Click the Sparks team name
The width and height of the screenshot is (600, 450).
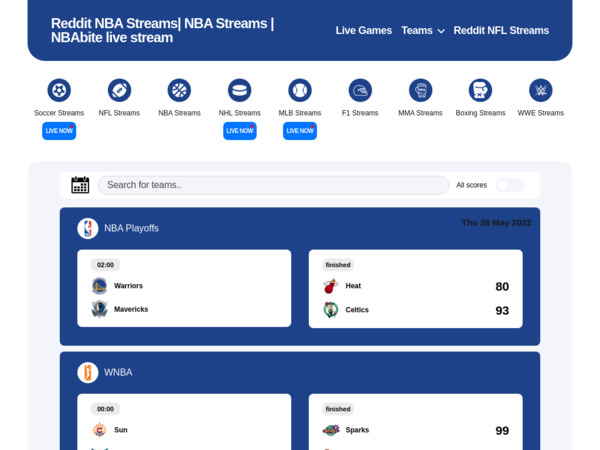click(x=357, y=430)
